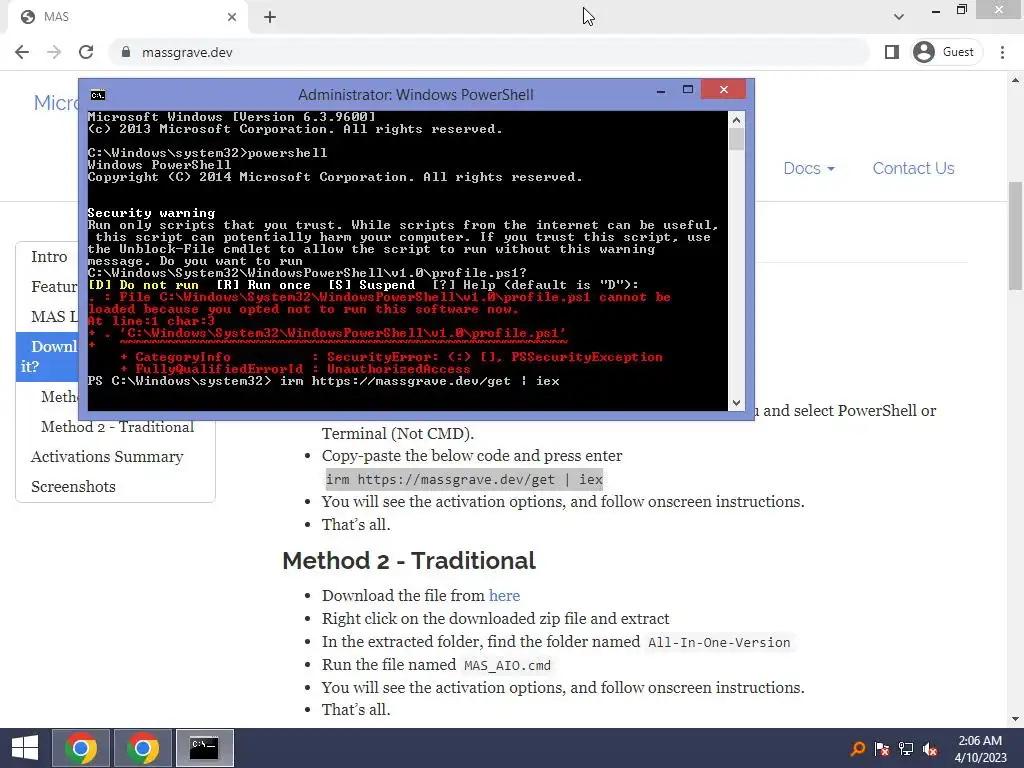Click the irm massgrave.dev/get code snippet
Screen dimensions: 1024x768
point(464,479)
